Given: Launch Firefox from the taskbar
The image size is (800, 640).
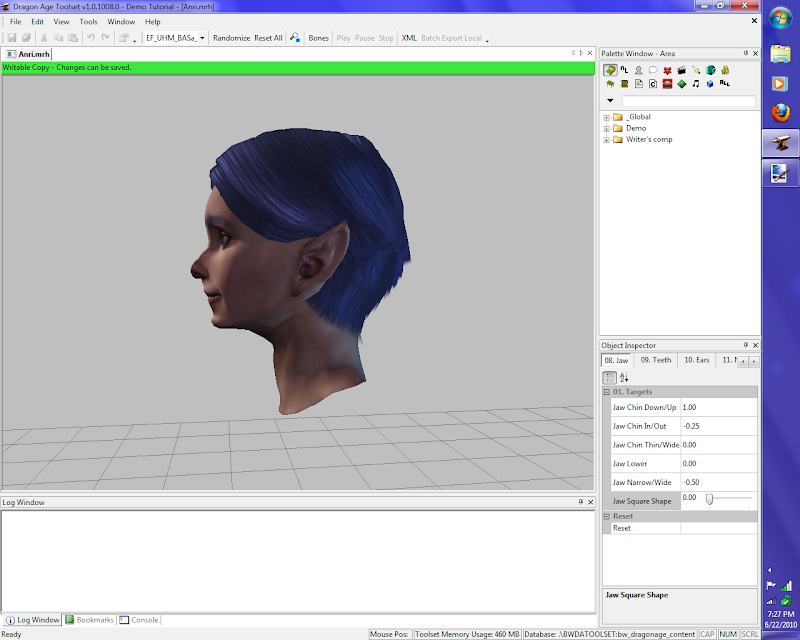Looking at the screenshot, I should tap(780, 113).
